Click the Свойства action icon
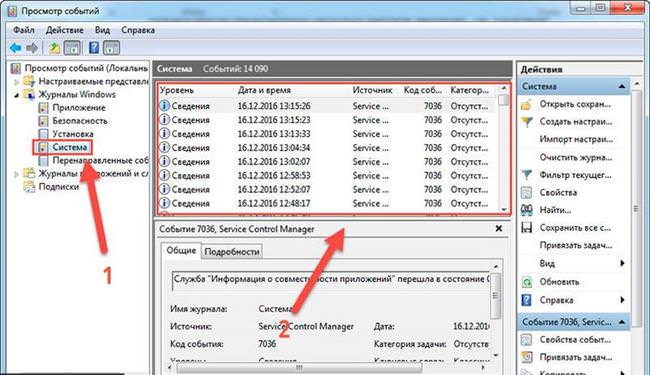 (x=526, y=193)
